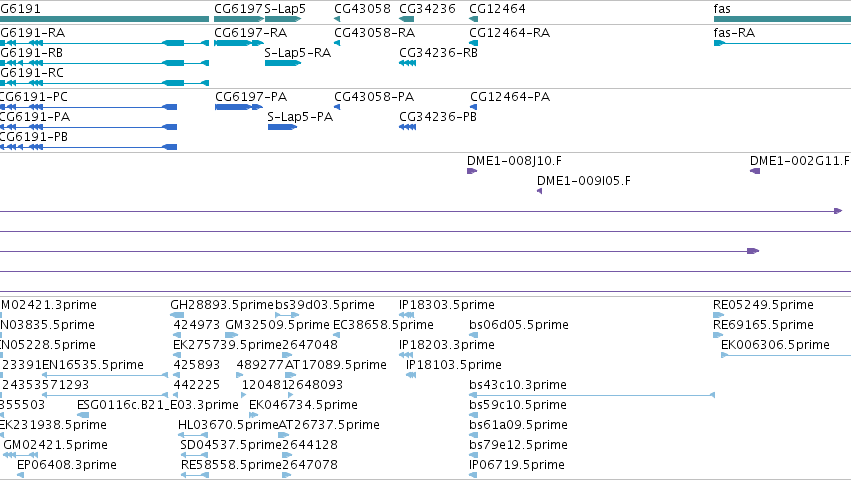This screenshot has height=480, width=851.
Task: Click the fas gene bar
Action: tap(782, 19)
